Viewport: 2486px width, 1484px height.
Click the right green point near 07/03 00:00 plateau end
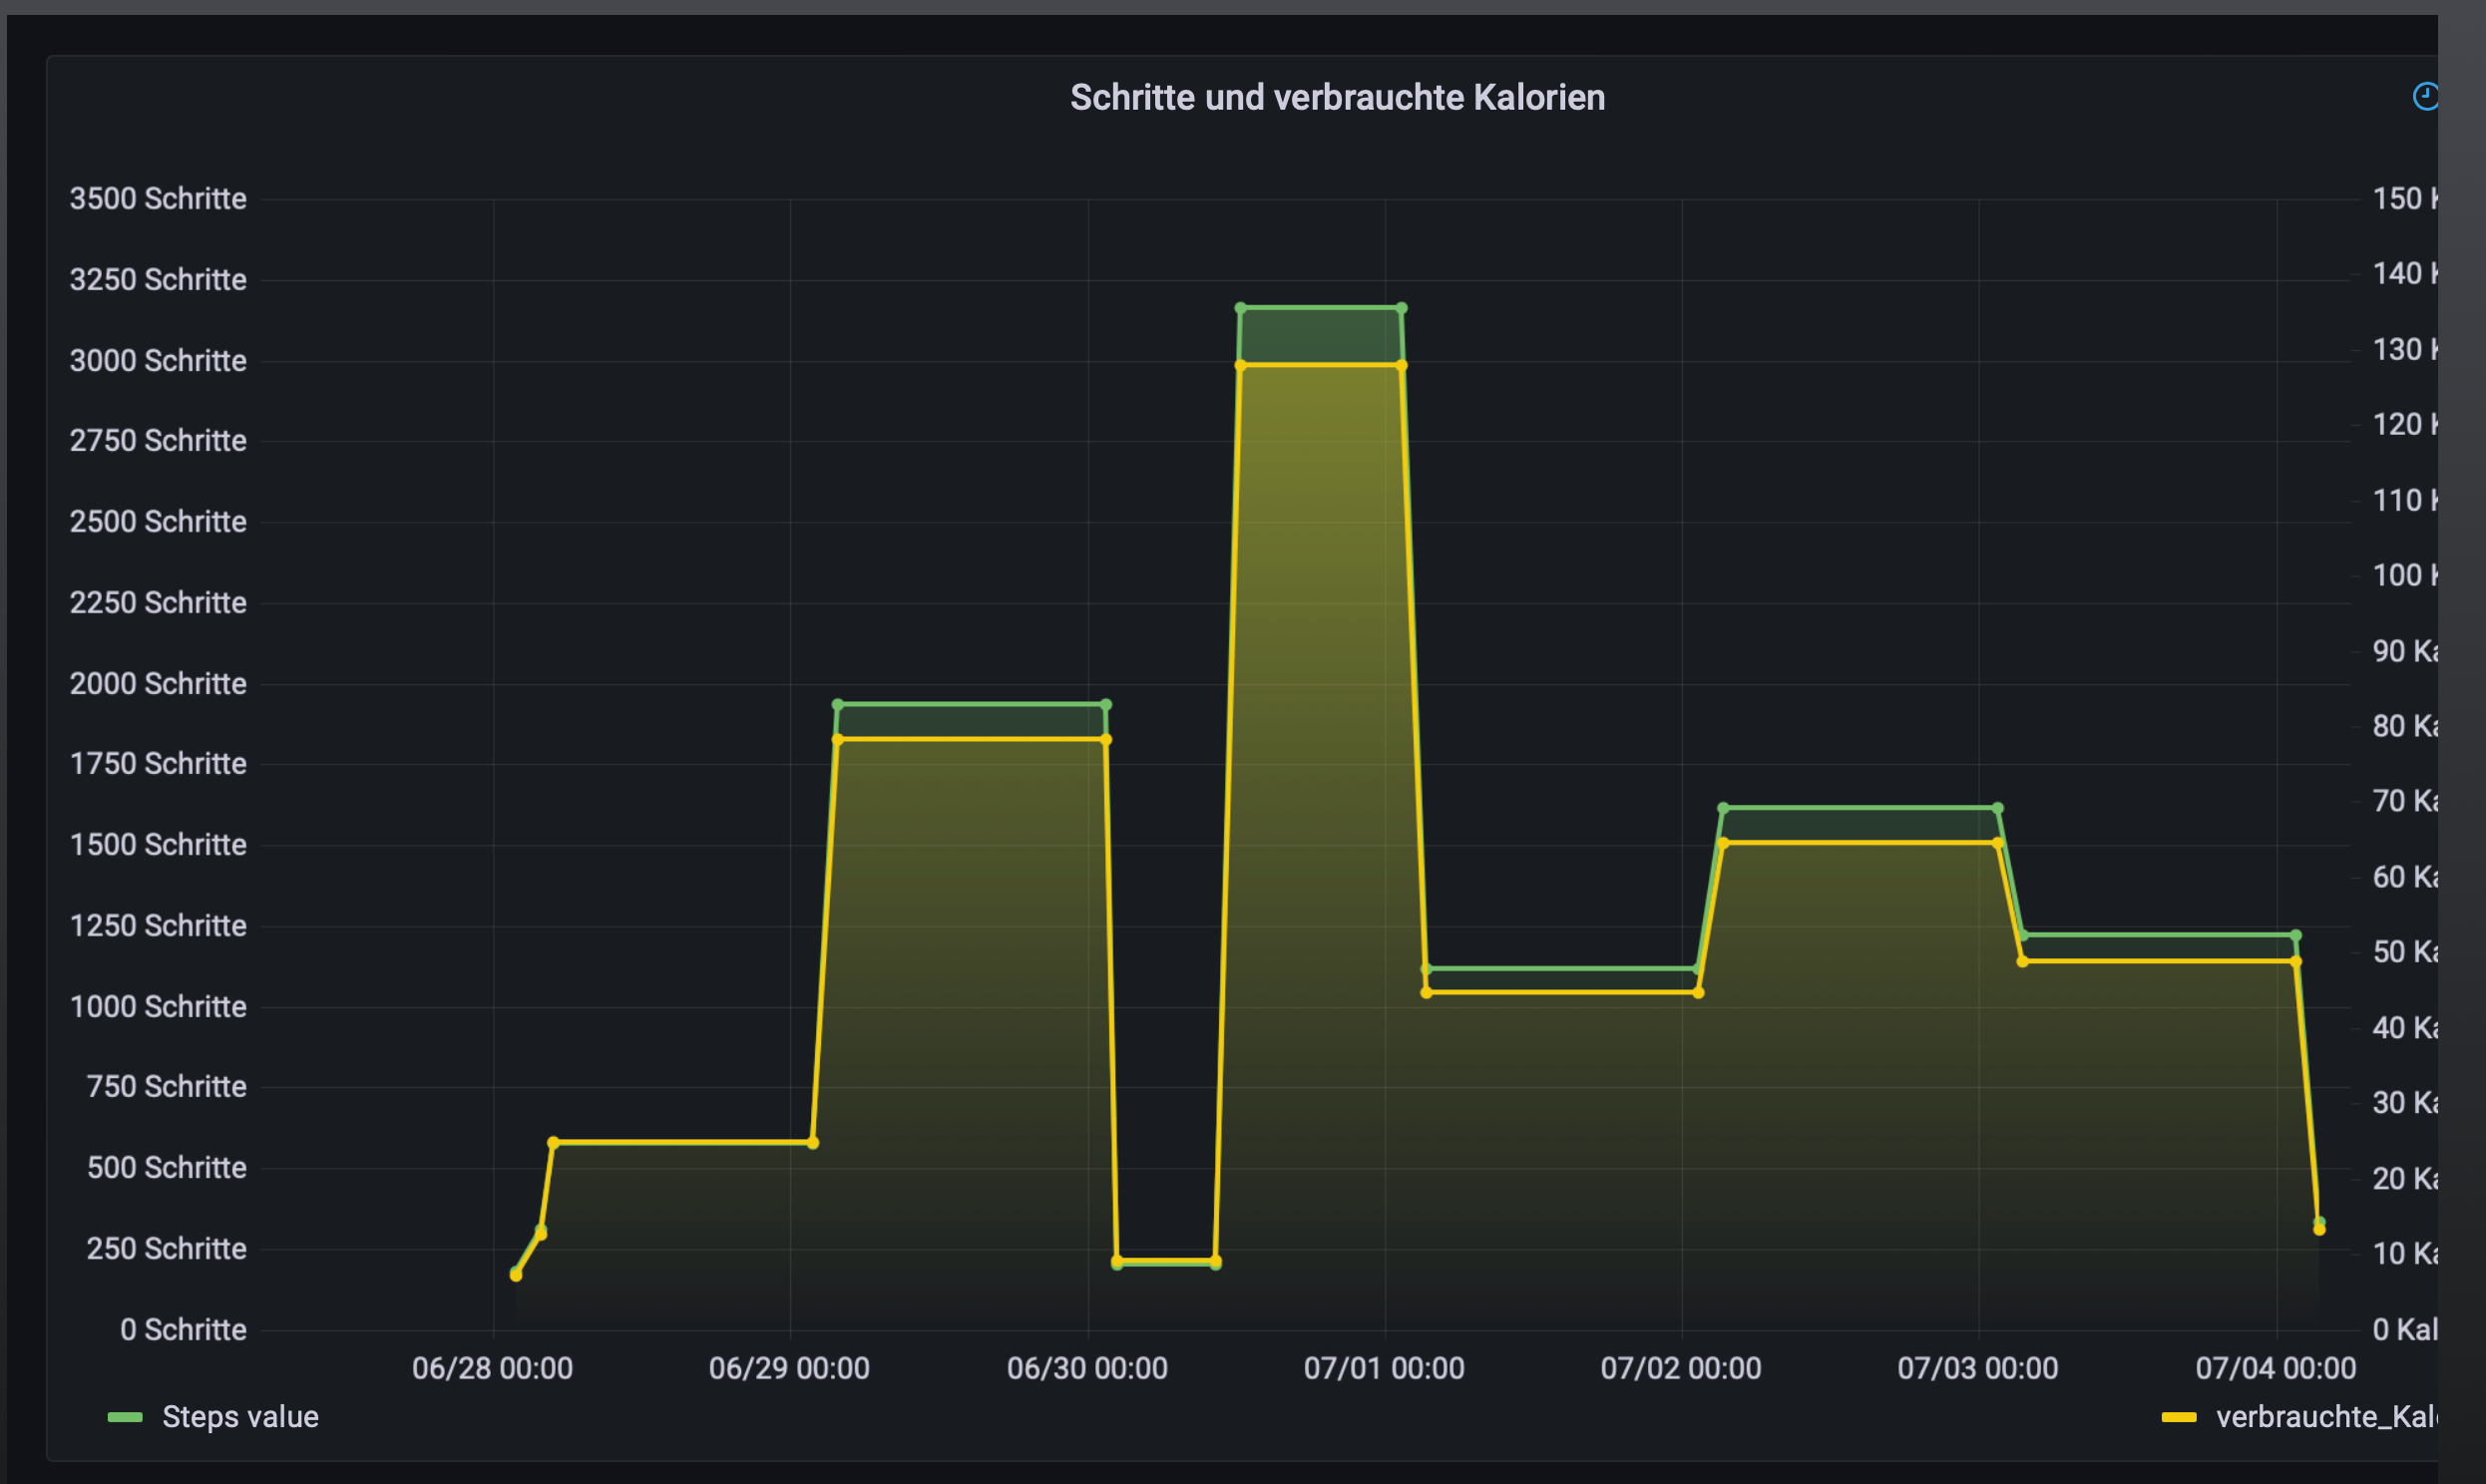tap(1998, 808)
